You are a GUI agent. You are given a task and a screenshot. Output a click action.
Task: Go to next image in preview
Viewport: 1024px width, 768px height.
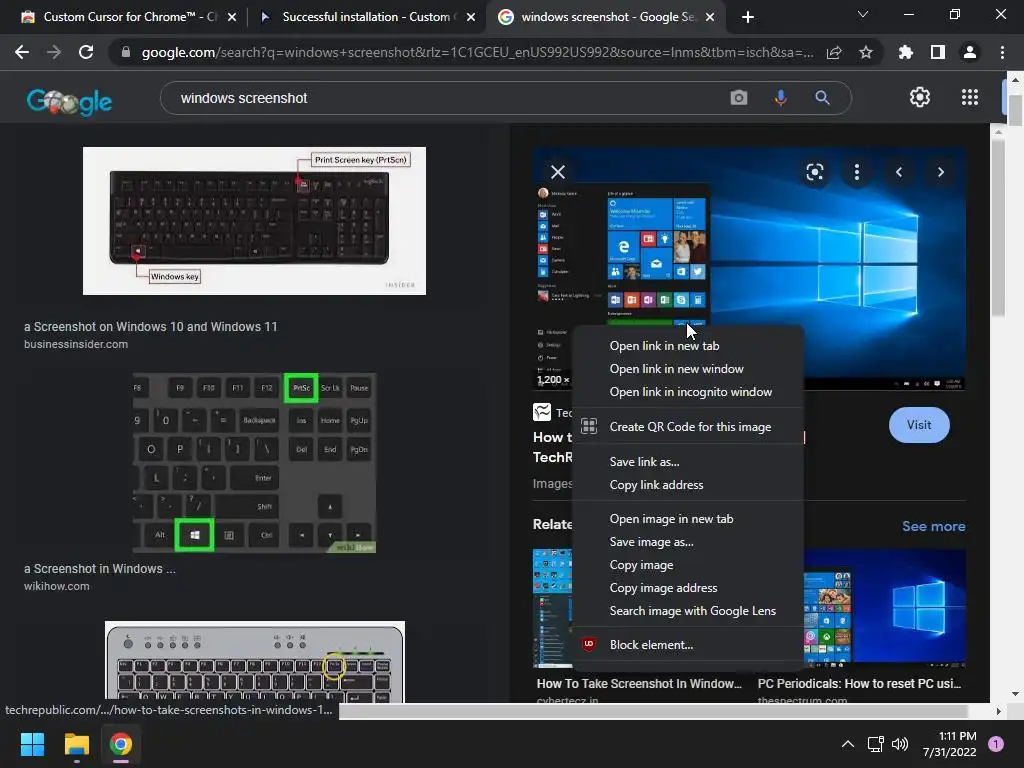941,172
